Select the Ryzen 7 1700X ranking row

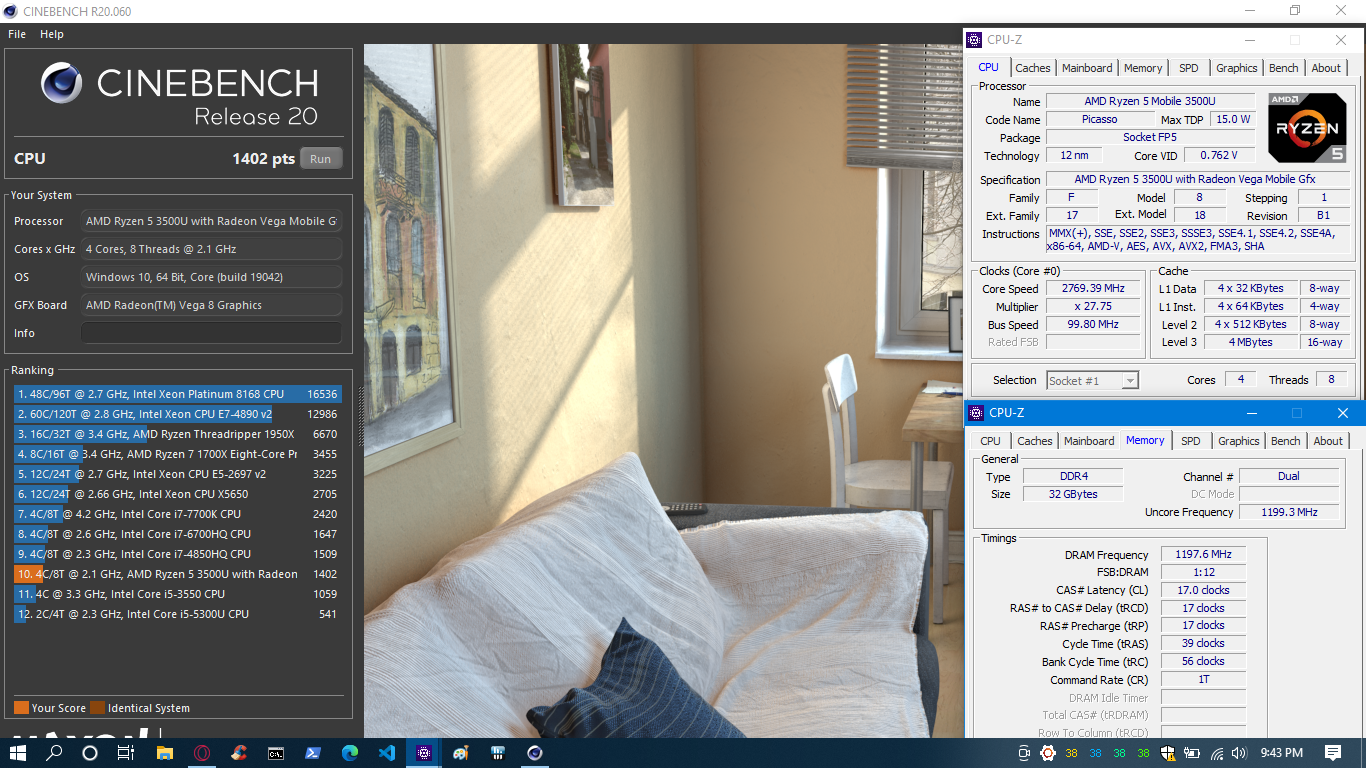177,454
